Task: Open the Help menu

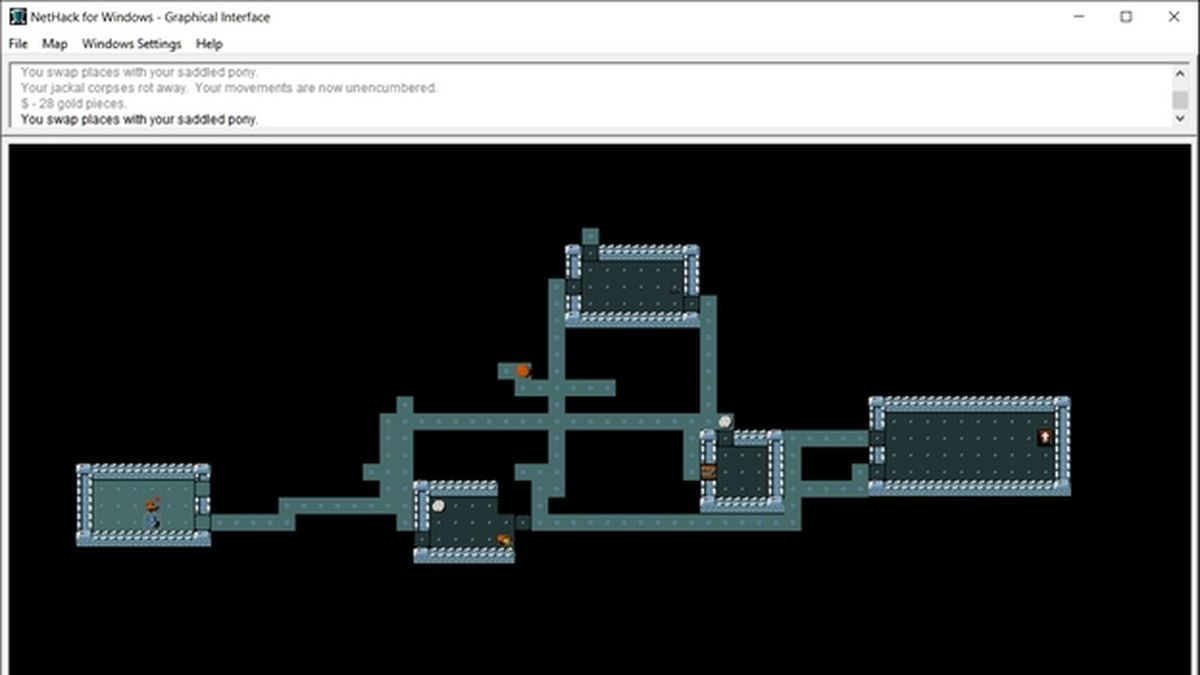Action: [x=210, y=44]
